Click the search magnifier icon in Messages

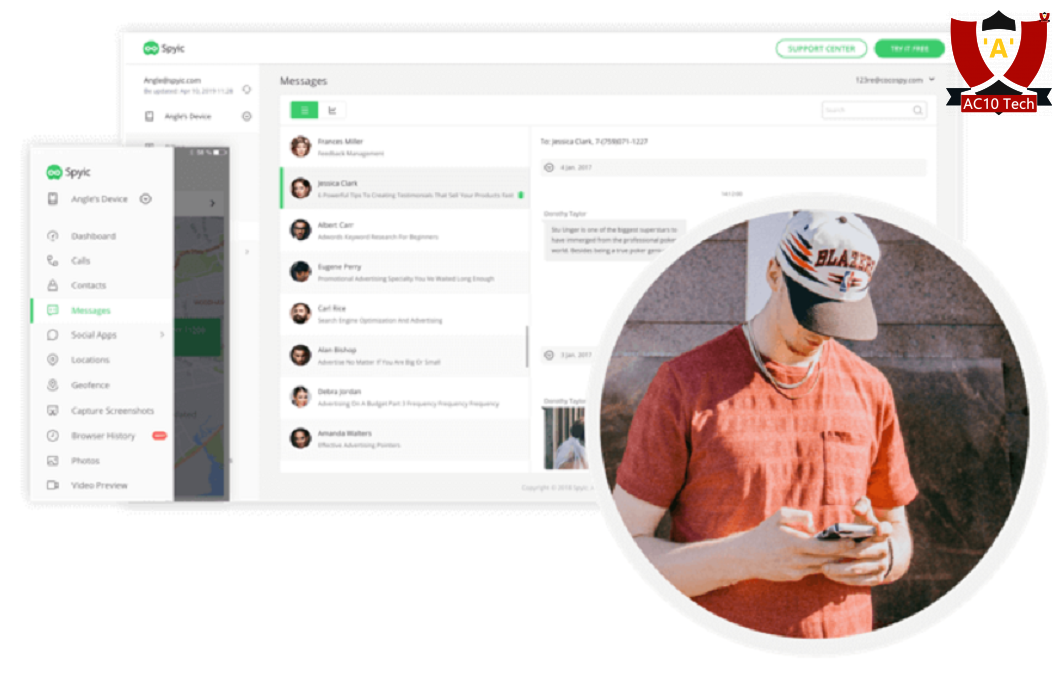click(x=917, y=110)
